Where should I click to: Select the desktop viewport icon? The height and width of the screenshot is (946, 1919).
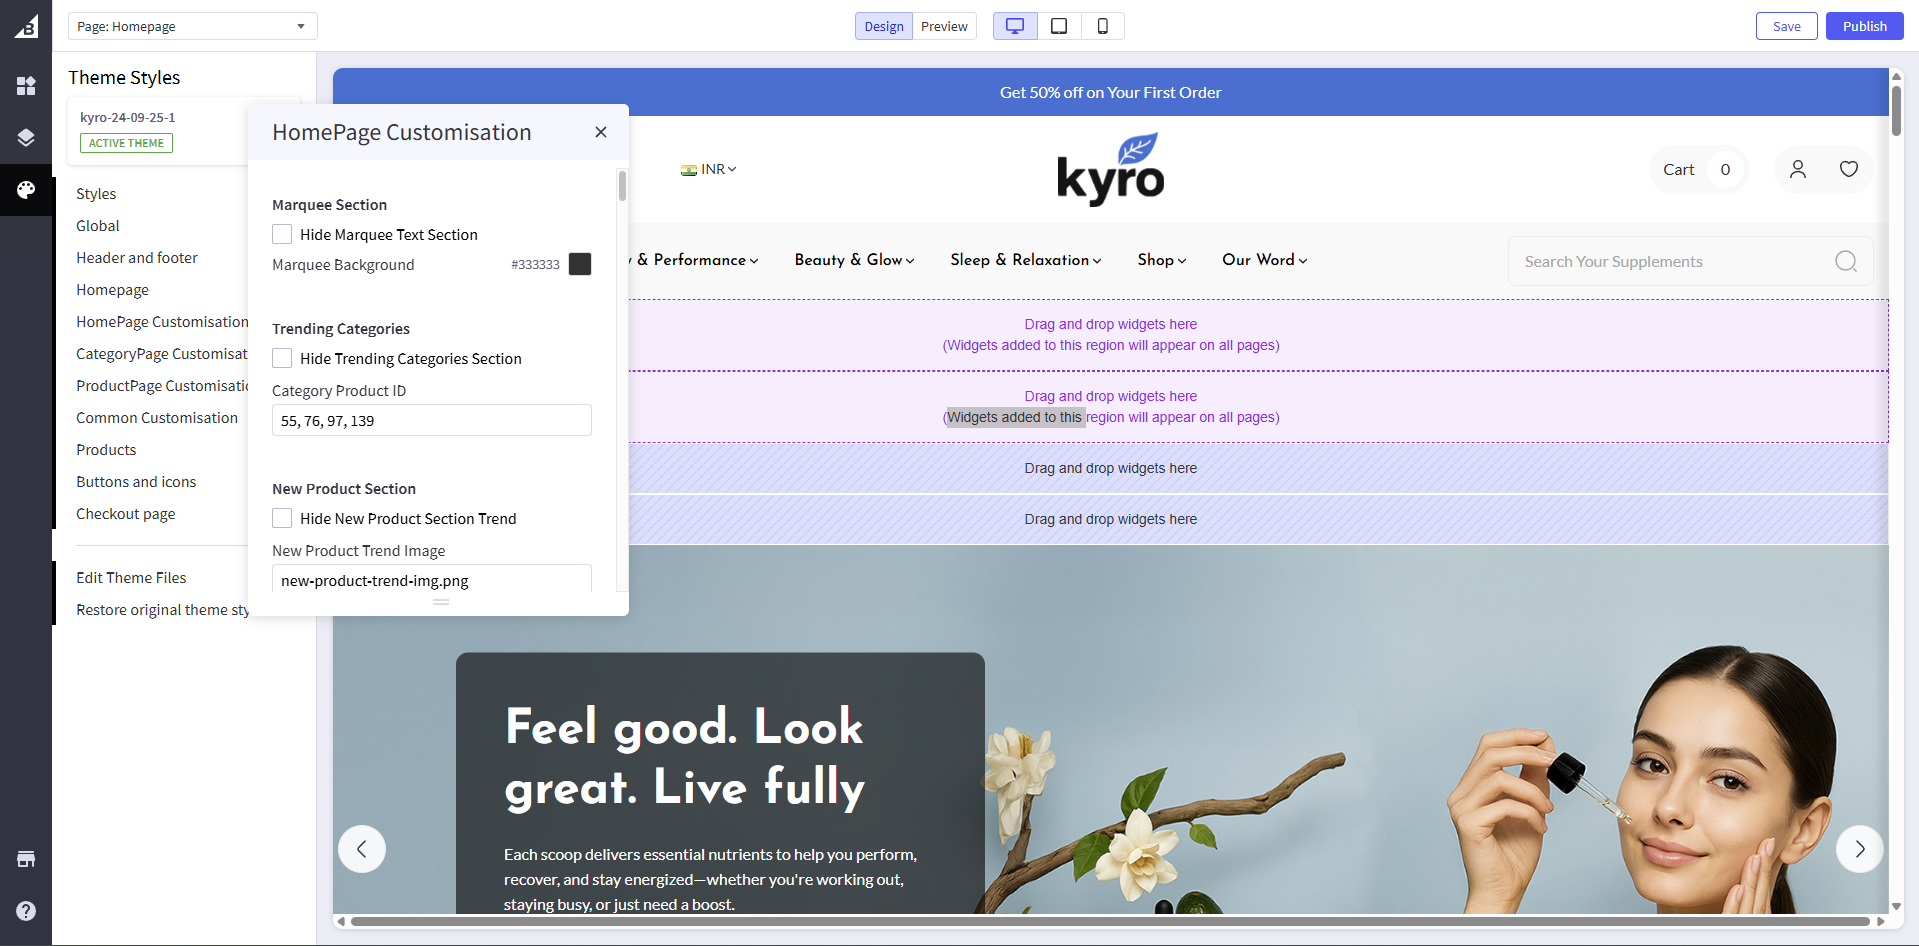pos(1014,26)
